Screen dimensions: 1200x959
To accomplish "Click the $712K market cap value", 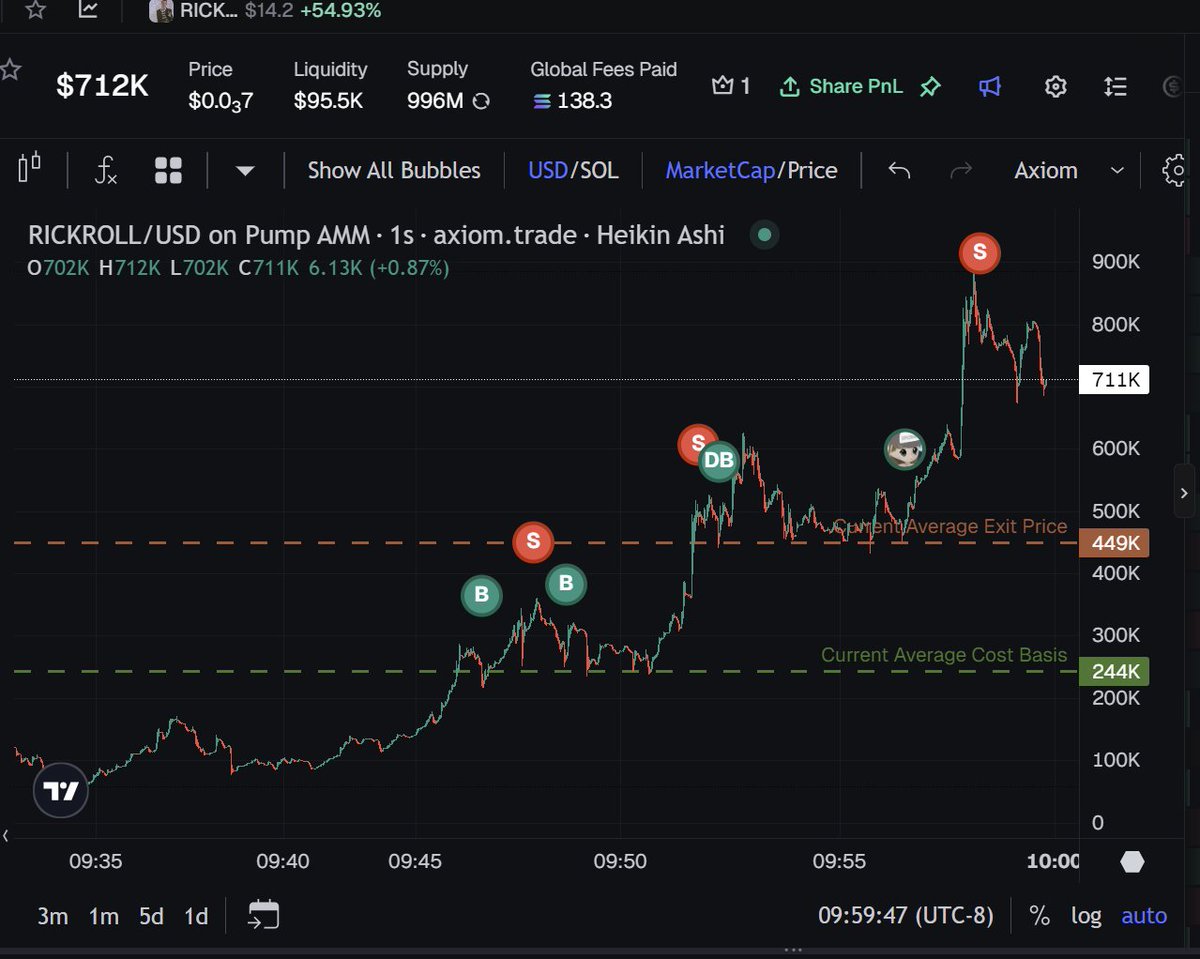I will click(103, 86).
